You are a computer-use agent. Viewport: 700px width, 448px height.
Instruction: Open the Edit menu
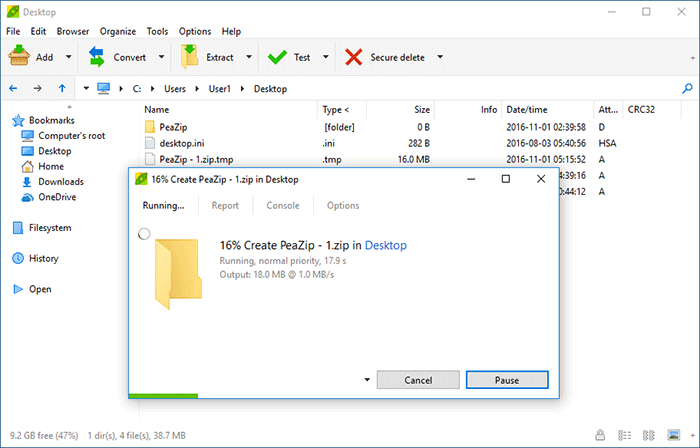tap(38, 31)
